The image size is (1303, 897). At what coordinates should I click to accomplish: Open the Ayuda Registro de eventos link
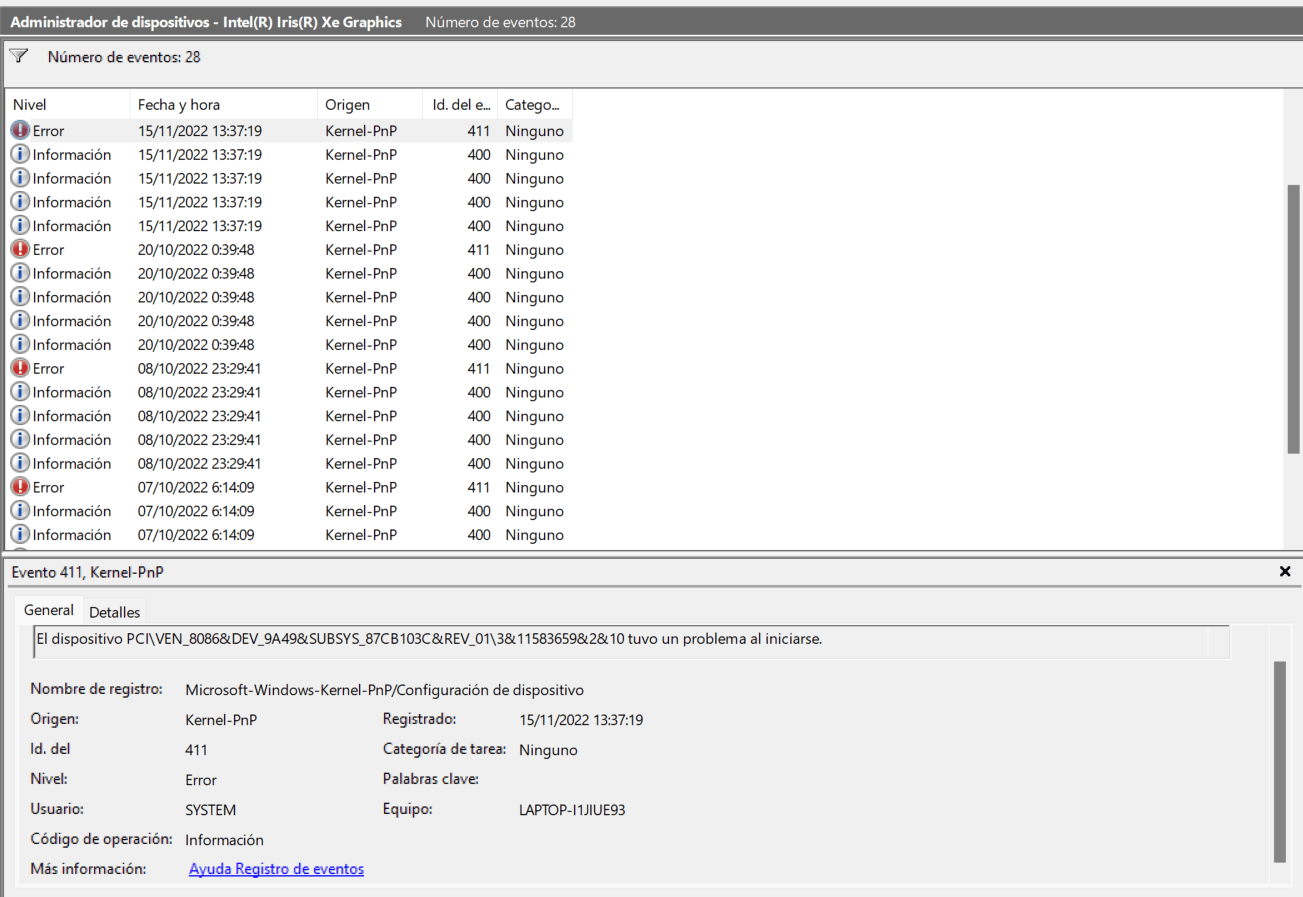coord(276,869)
